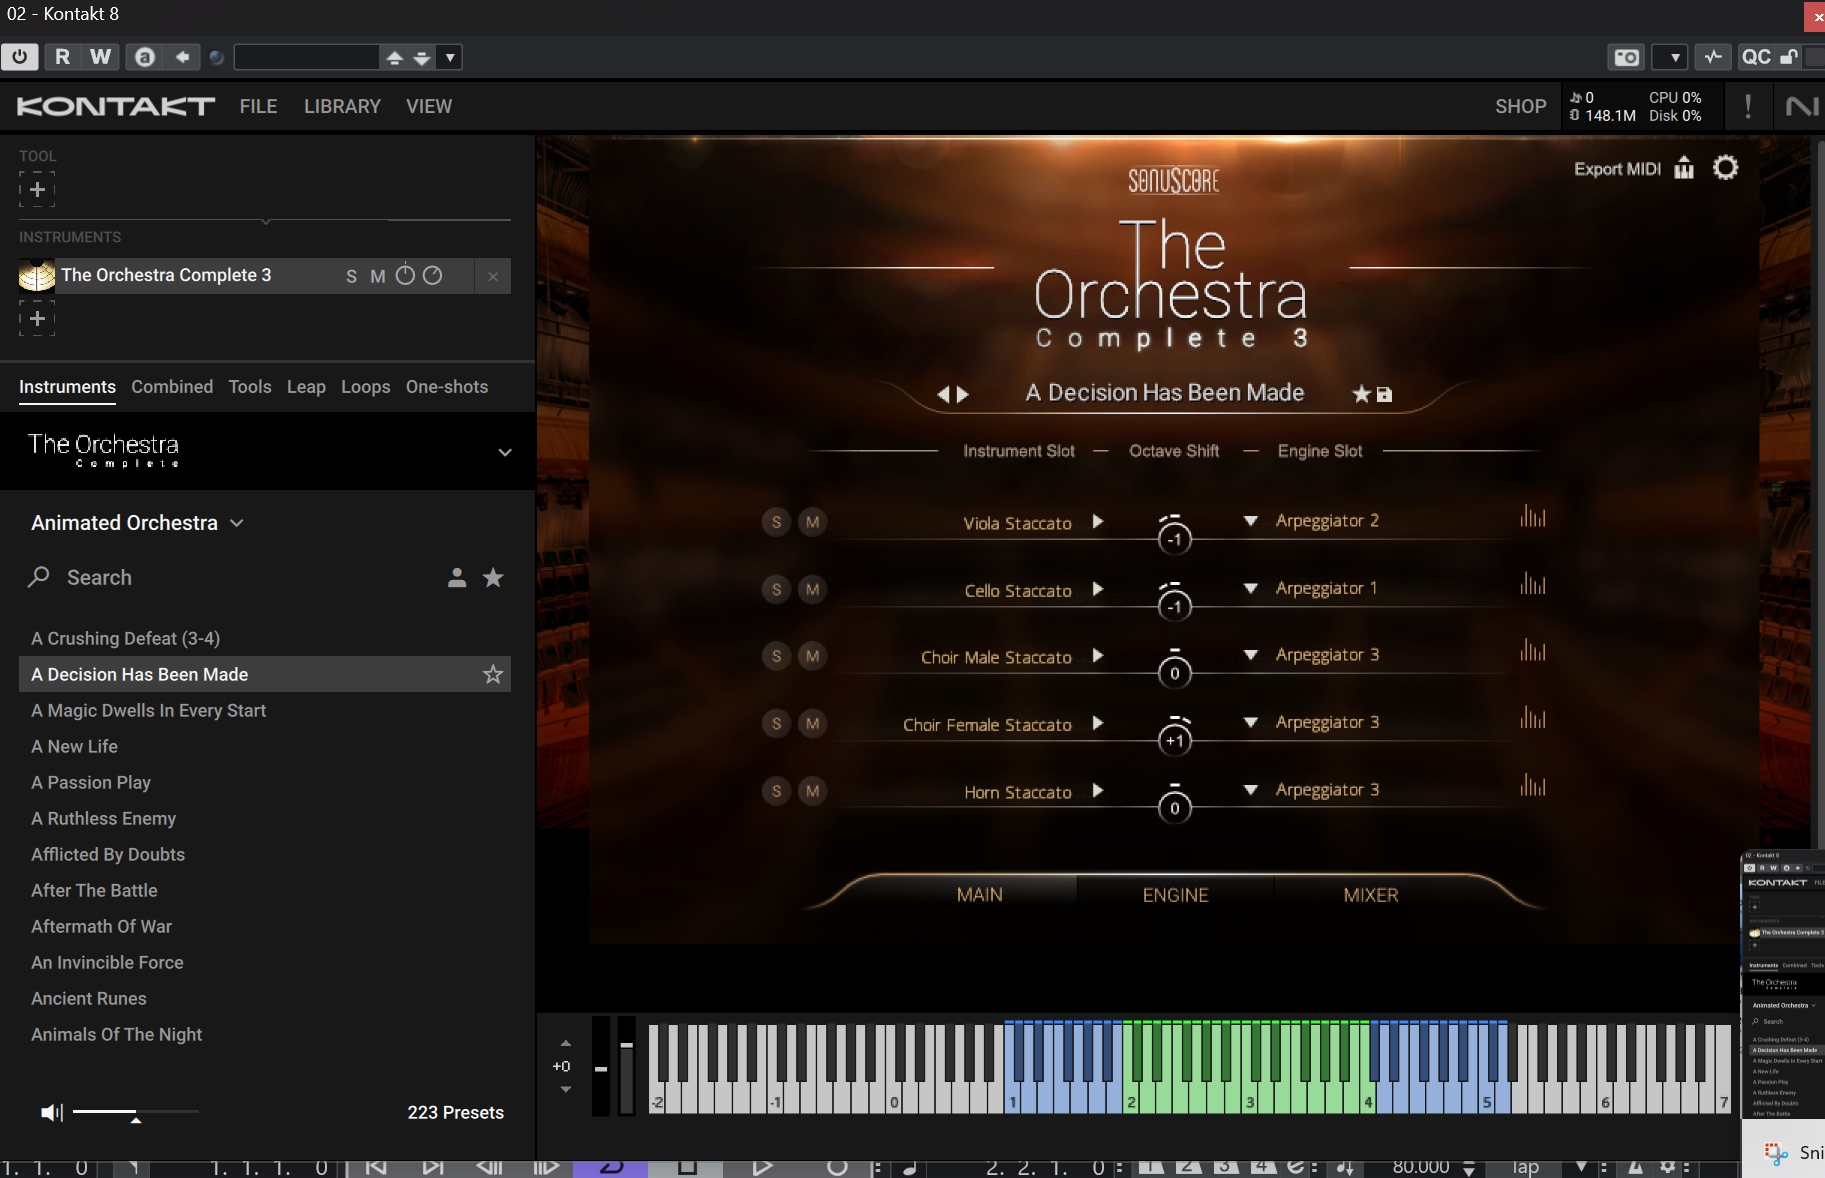
Task: Select preset Animals Of The Night
Action: point(116,1034)
